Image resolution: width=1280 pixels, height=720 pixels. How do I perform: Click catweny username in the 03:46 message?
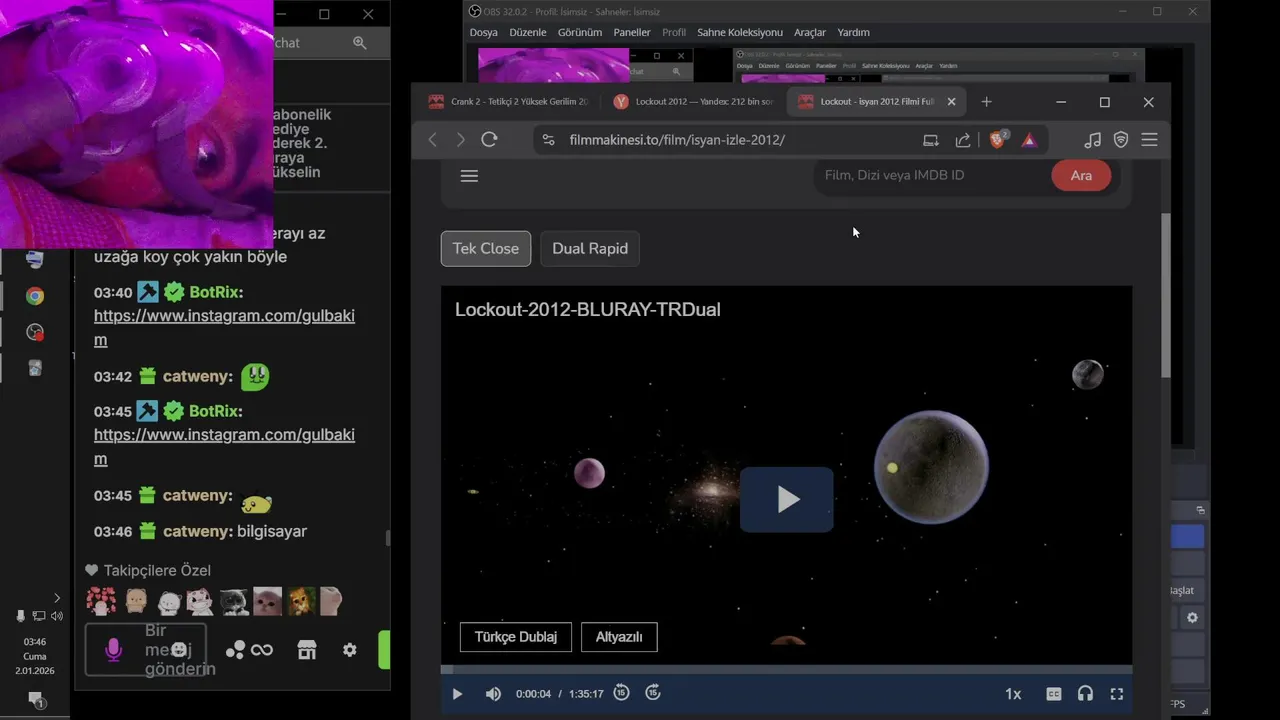197,531
